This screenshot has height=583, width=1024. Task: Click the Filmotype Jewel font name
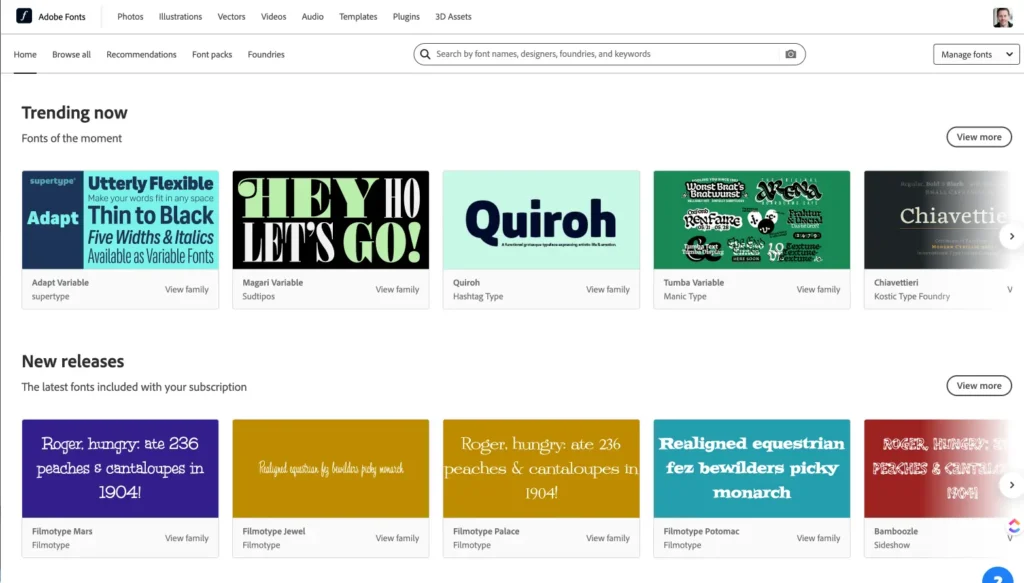point(274,531)
